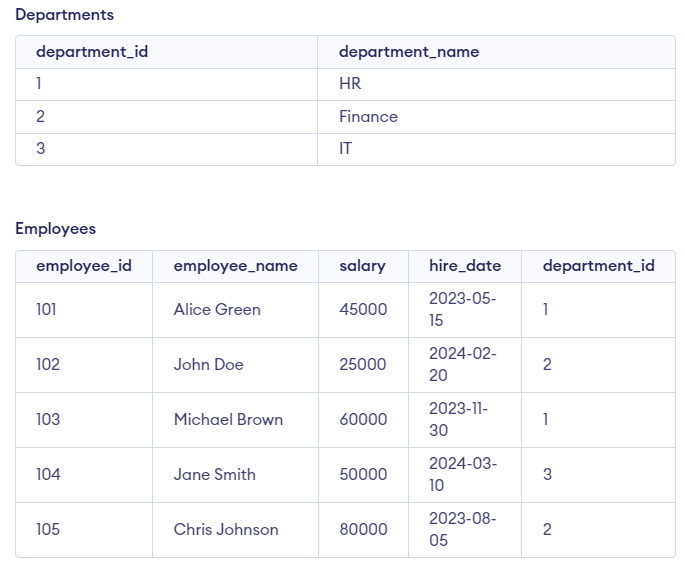The image size is (685, 562).
Task: Click the 45000 salary cell
Action: 363,310
